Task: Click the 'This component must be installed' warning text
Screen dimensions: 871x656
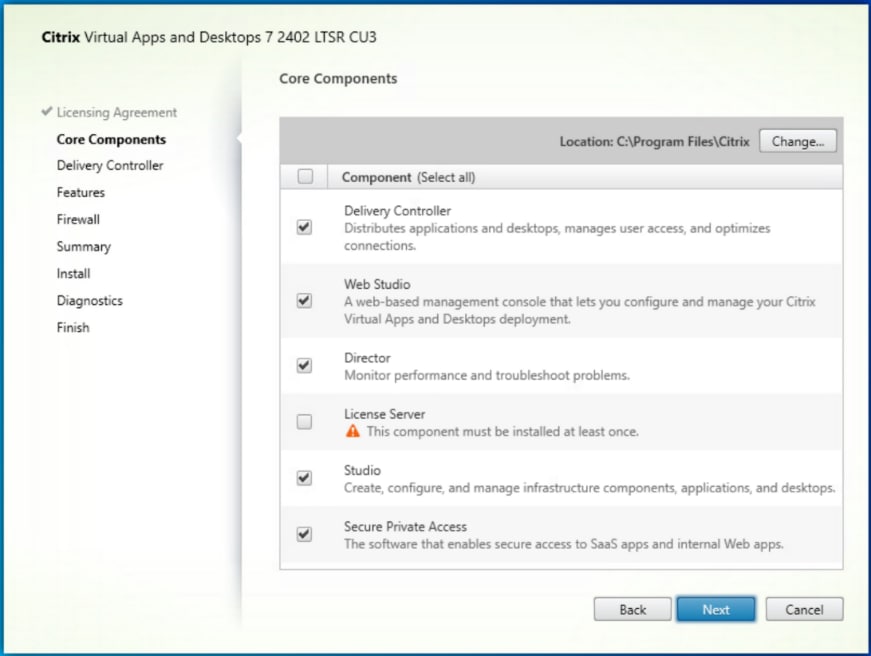Action: [x=503, y=432]
